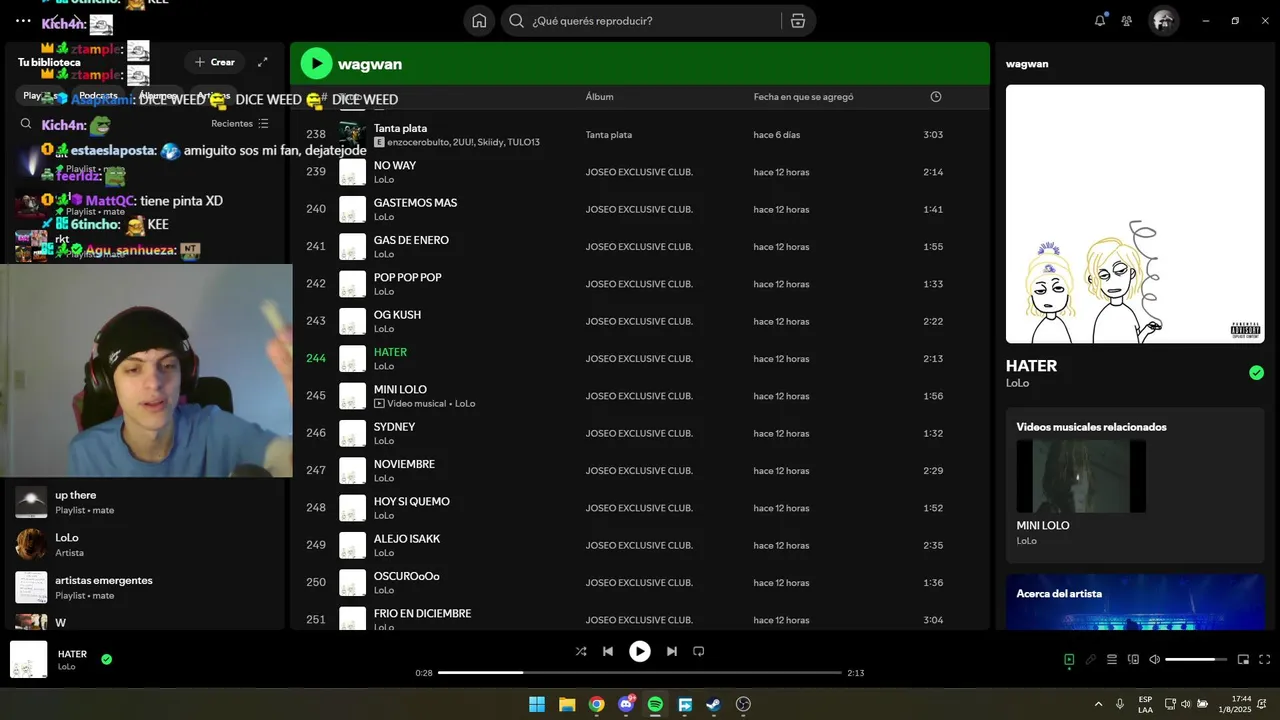The height and width of the screenshot is (720, 1280).
Task: Click the Crear button
Action: pos(215,62)
